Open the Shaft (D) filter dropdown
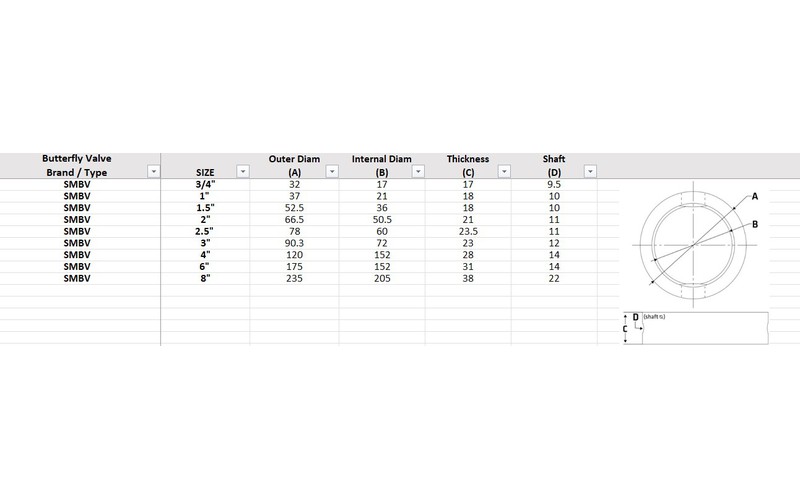Image resolution: width=800 pixels, height=500 pixels. click(590, 172)
